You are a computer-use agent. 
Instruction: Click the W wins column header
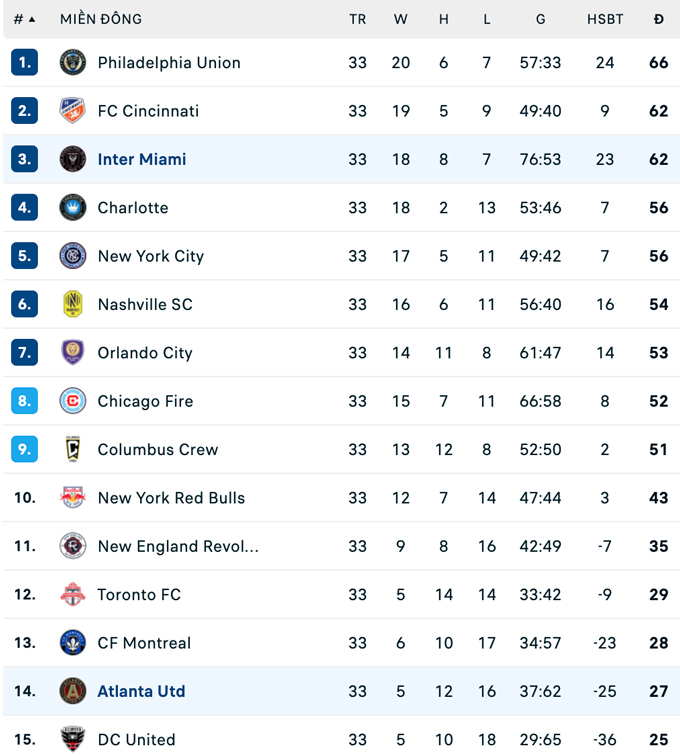pyautogui.click(x=401, y=19)
